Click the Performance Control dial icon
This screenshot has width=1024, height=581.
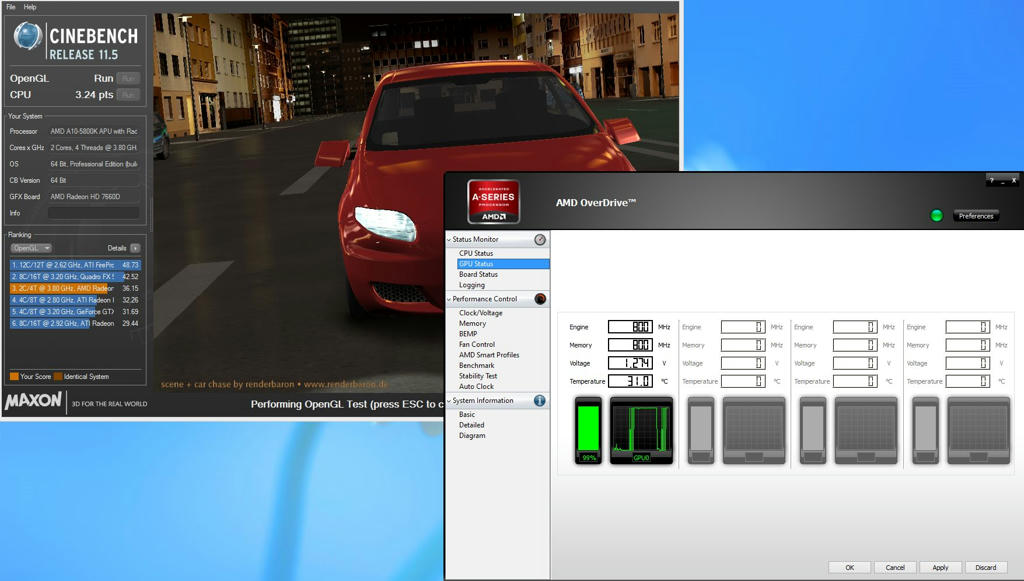click(x=540, y=299)
